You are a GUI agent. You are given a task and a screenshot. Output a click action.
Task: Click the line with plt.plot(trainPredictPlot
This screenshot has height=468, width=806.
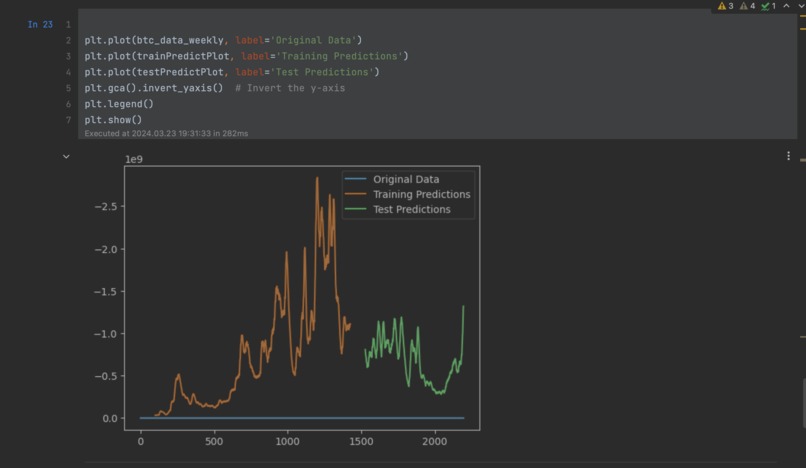(x=246, y=56)
